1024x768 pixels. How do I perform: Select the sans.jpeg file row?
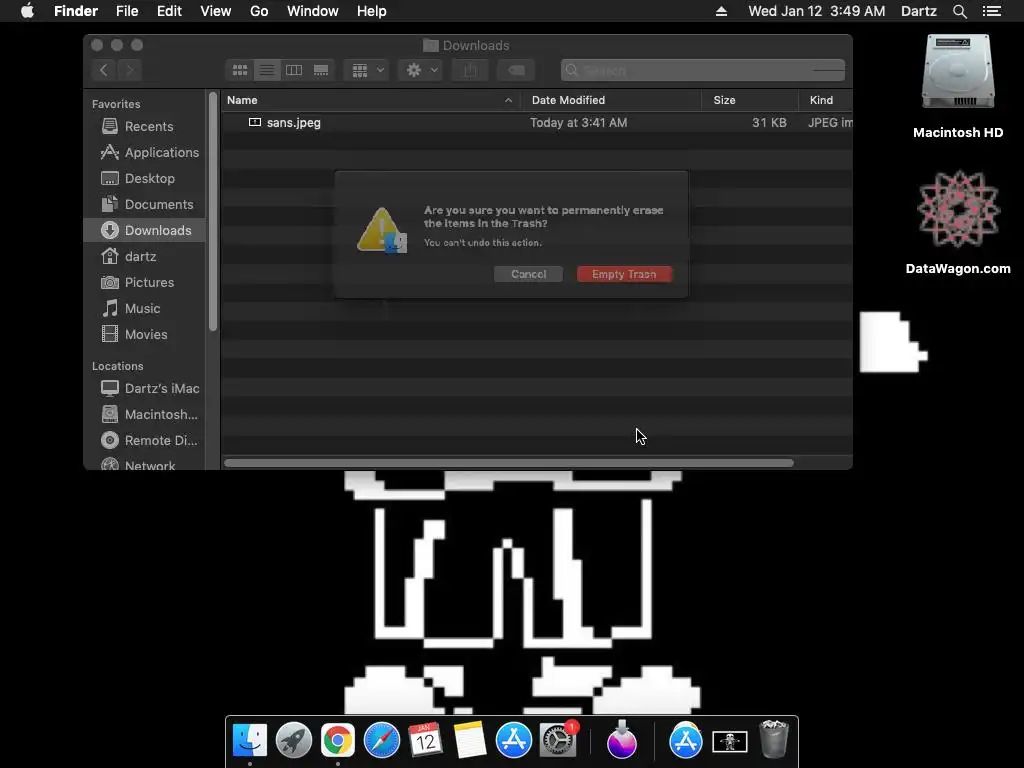pos(537,123)
